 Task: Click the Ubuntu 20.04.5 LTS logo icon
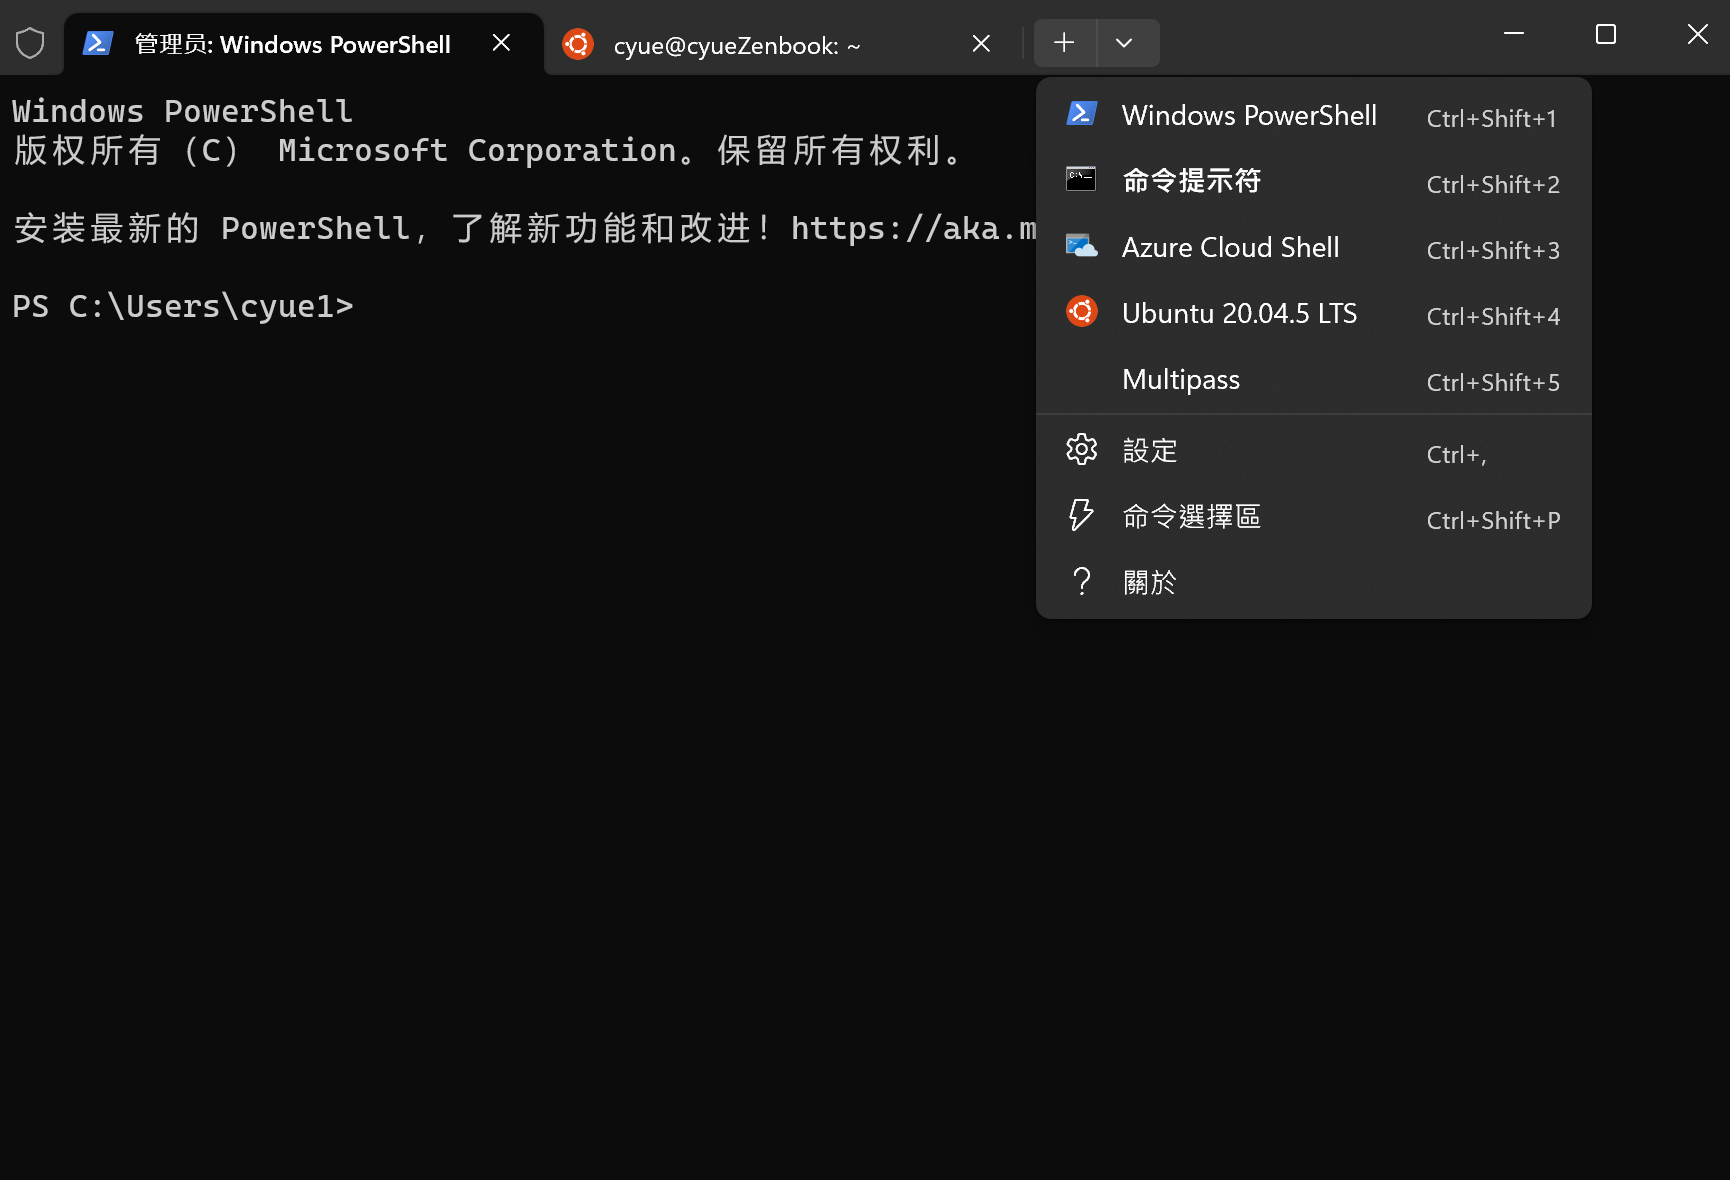click(x=1081, y=312)
